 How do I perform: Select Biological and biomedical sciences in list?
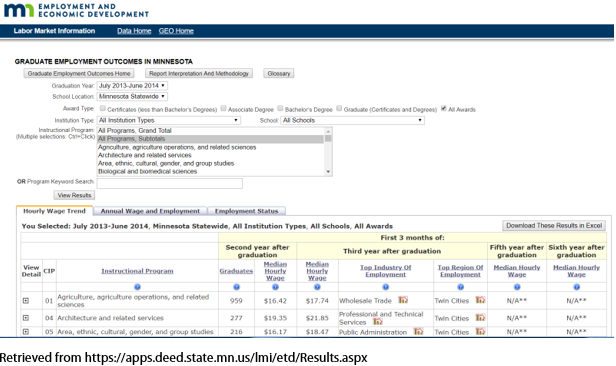pos(211,172)
